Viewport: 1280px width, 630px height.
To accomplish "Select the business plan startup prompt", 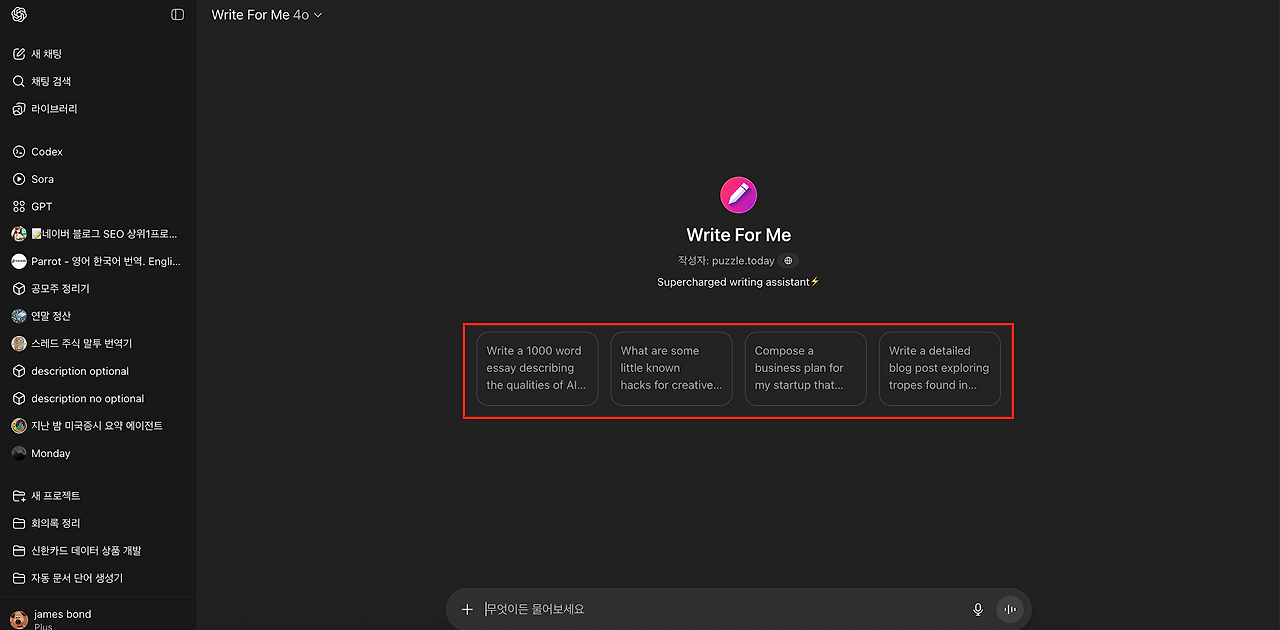I will 805,369.
